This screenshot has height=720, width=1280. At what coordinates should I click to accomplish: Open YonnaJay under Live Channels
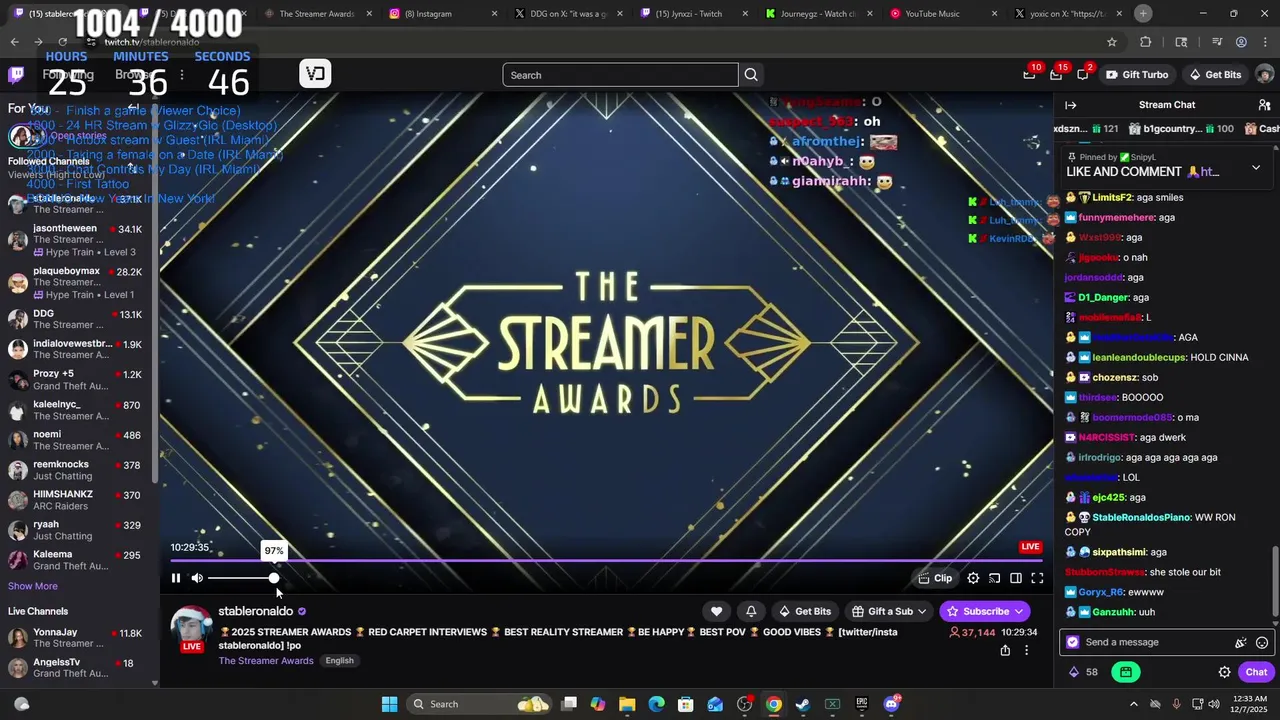pos(76,638)
